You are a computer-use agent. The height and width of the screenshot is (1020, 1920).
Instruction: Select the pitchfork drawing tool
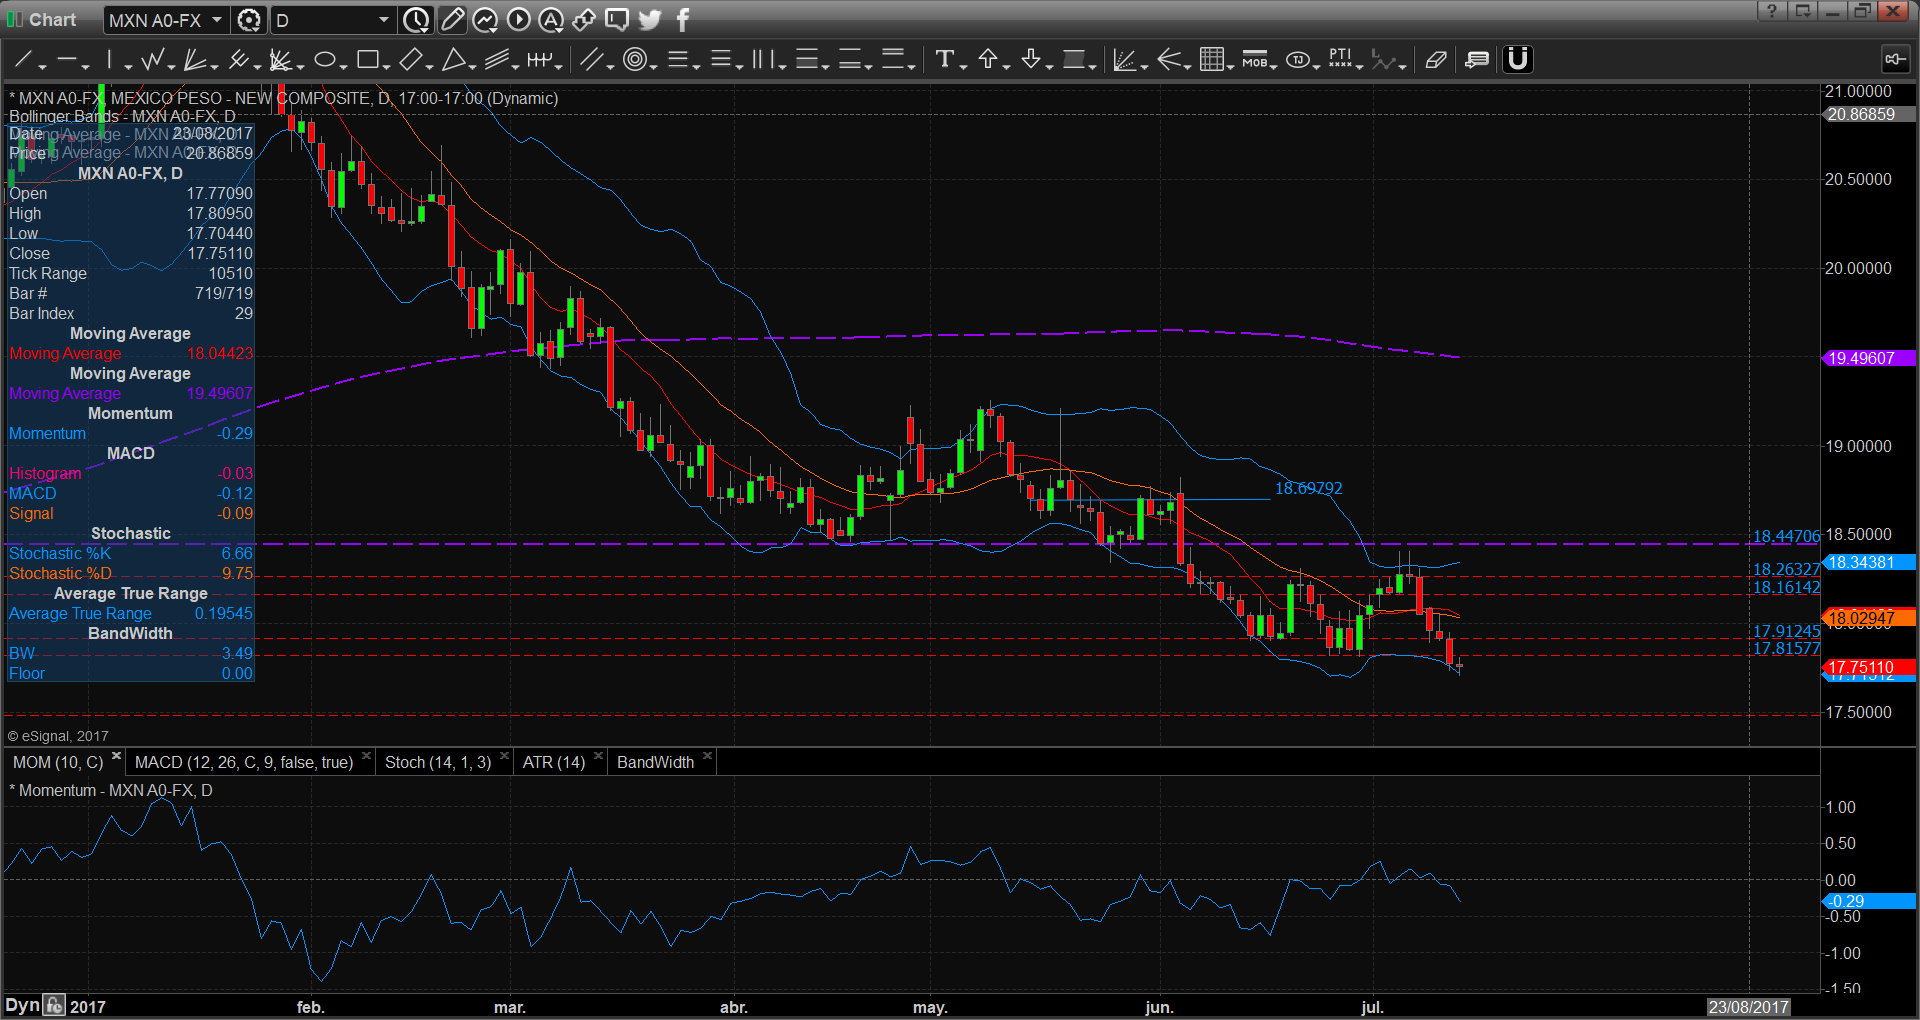pos(238,60)
